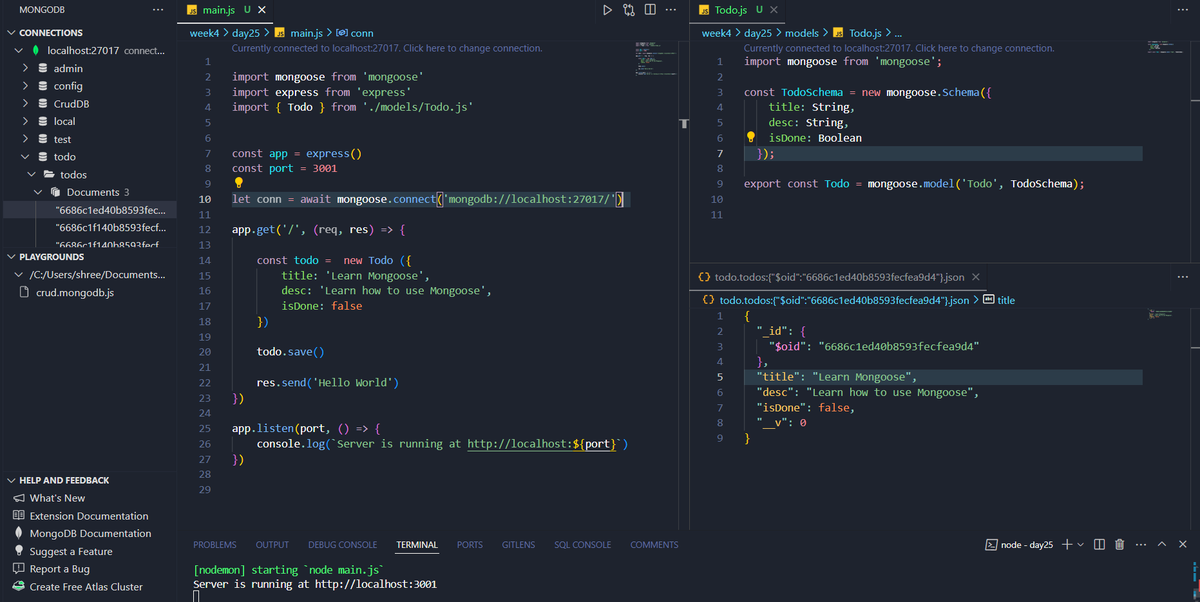Click the new terminal plus icon
This screenshot has width=1200, height=602.
coord(1066,544)
